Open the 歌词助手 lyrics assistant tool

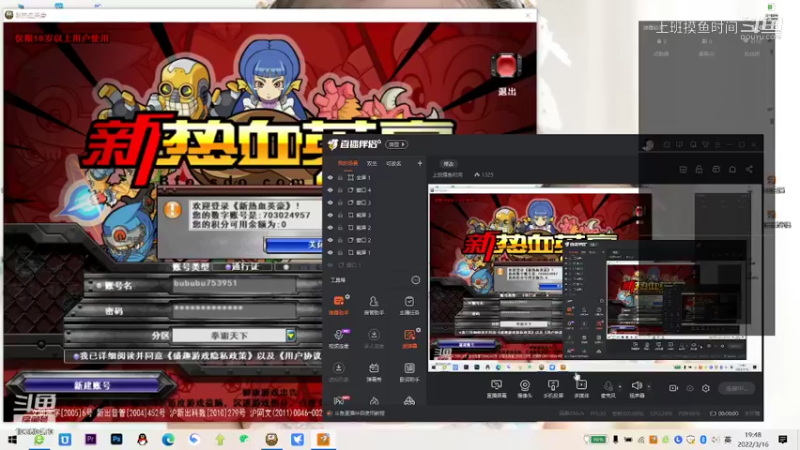click(x=409, y=372)
